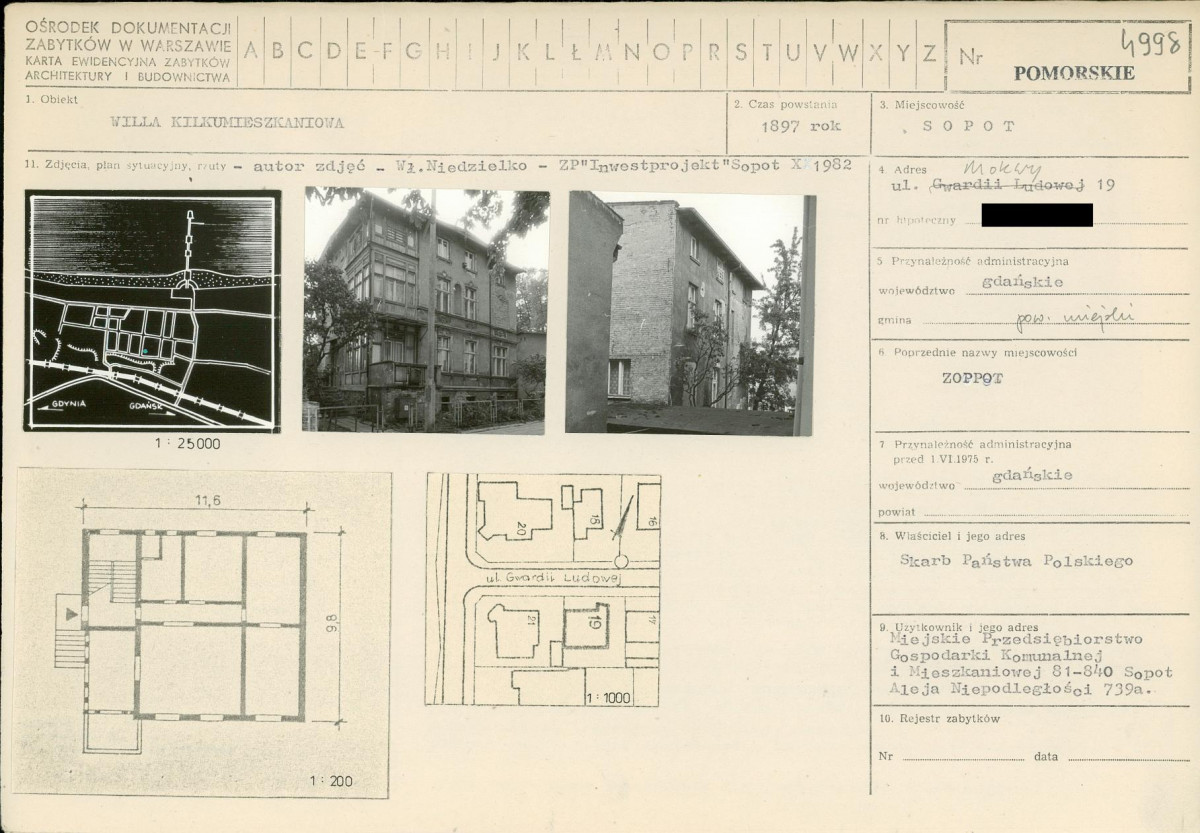
Task: Click the black redaction bar beside nr hipoteczny
Action: click(1036, 215)
